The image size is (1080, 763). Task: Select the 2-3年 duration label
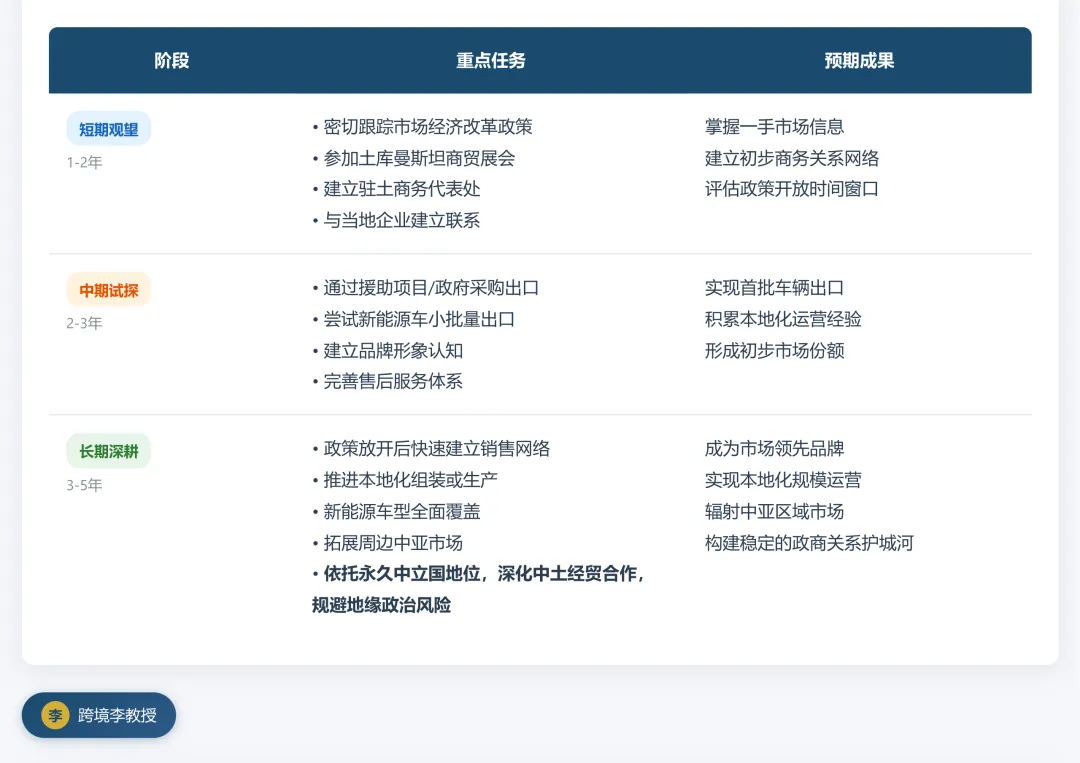coord(85,323)
